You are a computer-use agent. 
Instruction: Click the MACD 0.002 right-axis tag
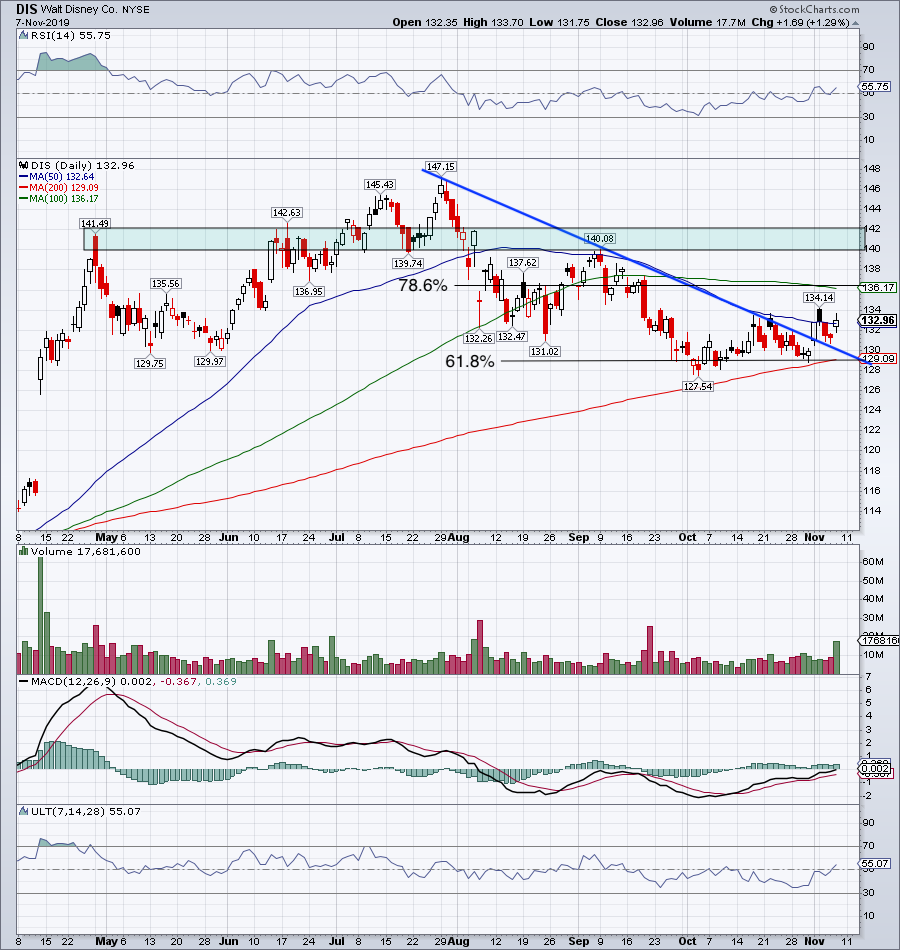pyautogui.click(x=876, y=769)
